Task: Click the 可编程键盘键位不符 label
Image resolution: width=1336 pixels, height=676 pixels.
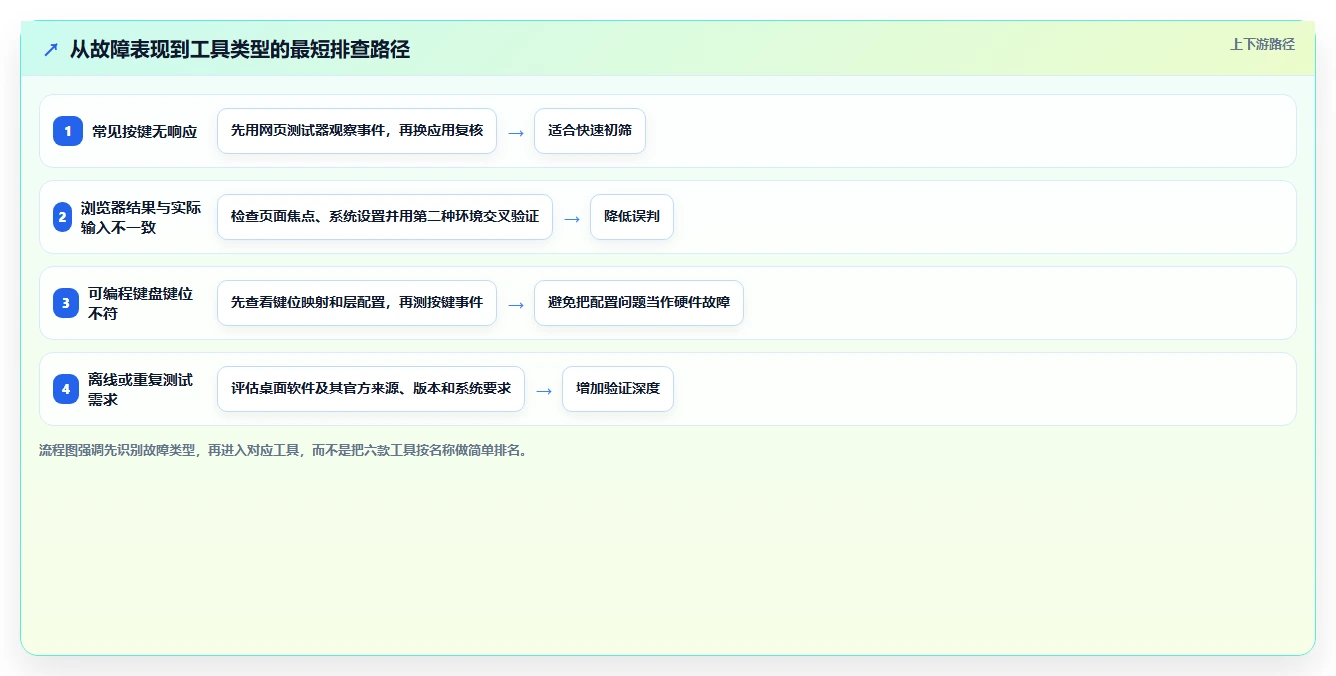Action: (141, 303)
